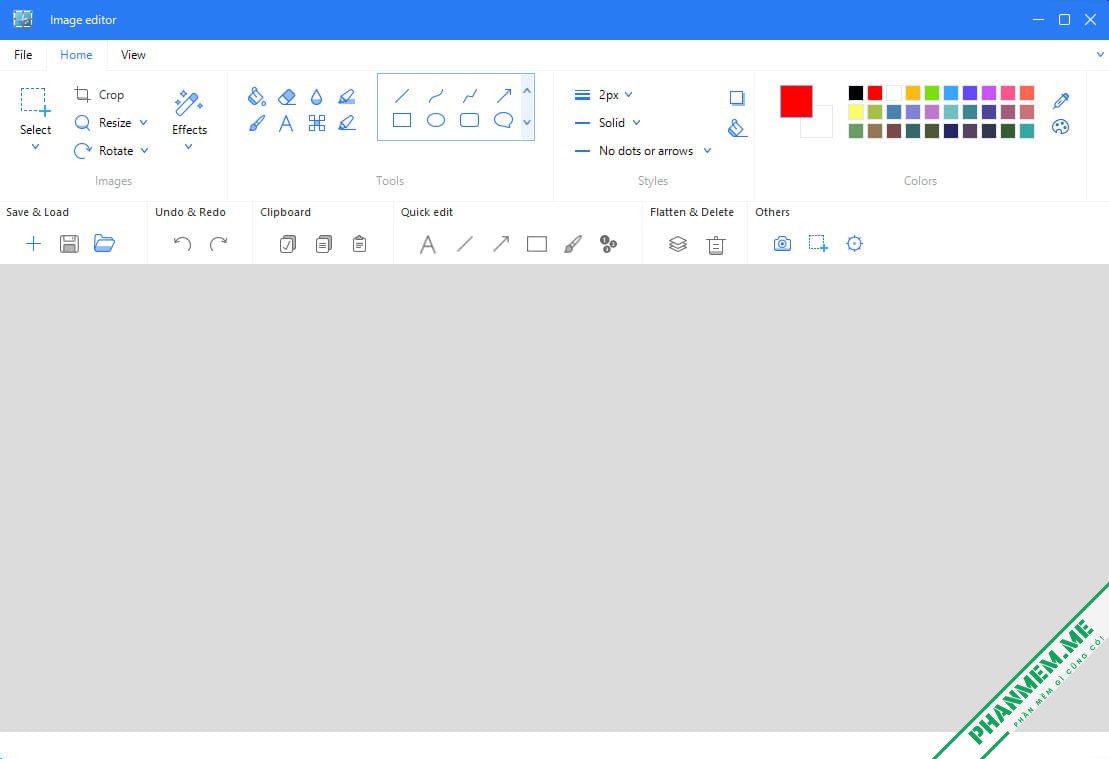The image size is (1109, 759).
Task: Select the paintbrush tool in Tools
Action: pyautogui.click(x=257, y=123)
